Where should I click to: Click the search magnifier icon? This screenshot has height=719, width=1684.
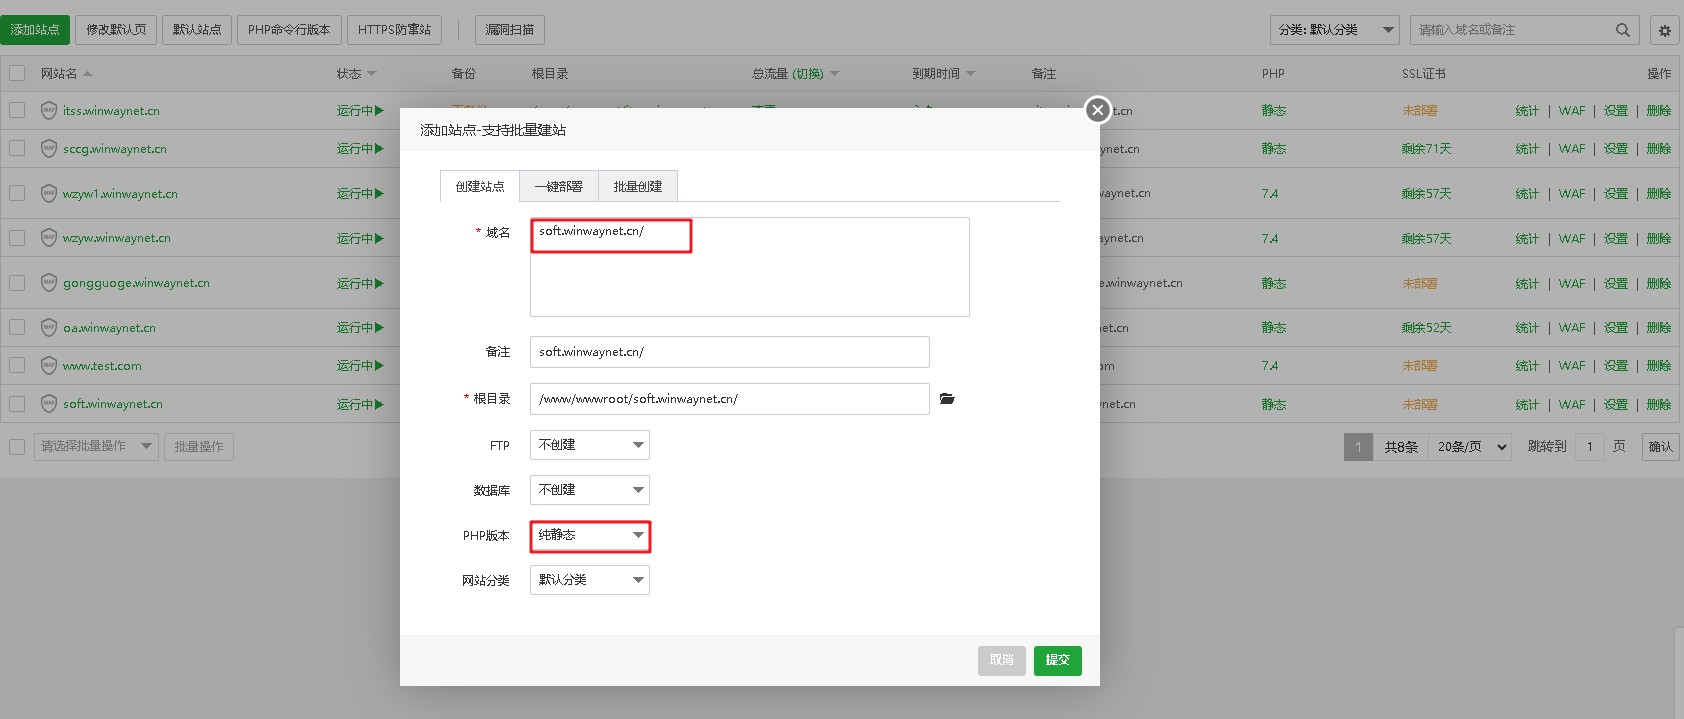[1622, 30]
